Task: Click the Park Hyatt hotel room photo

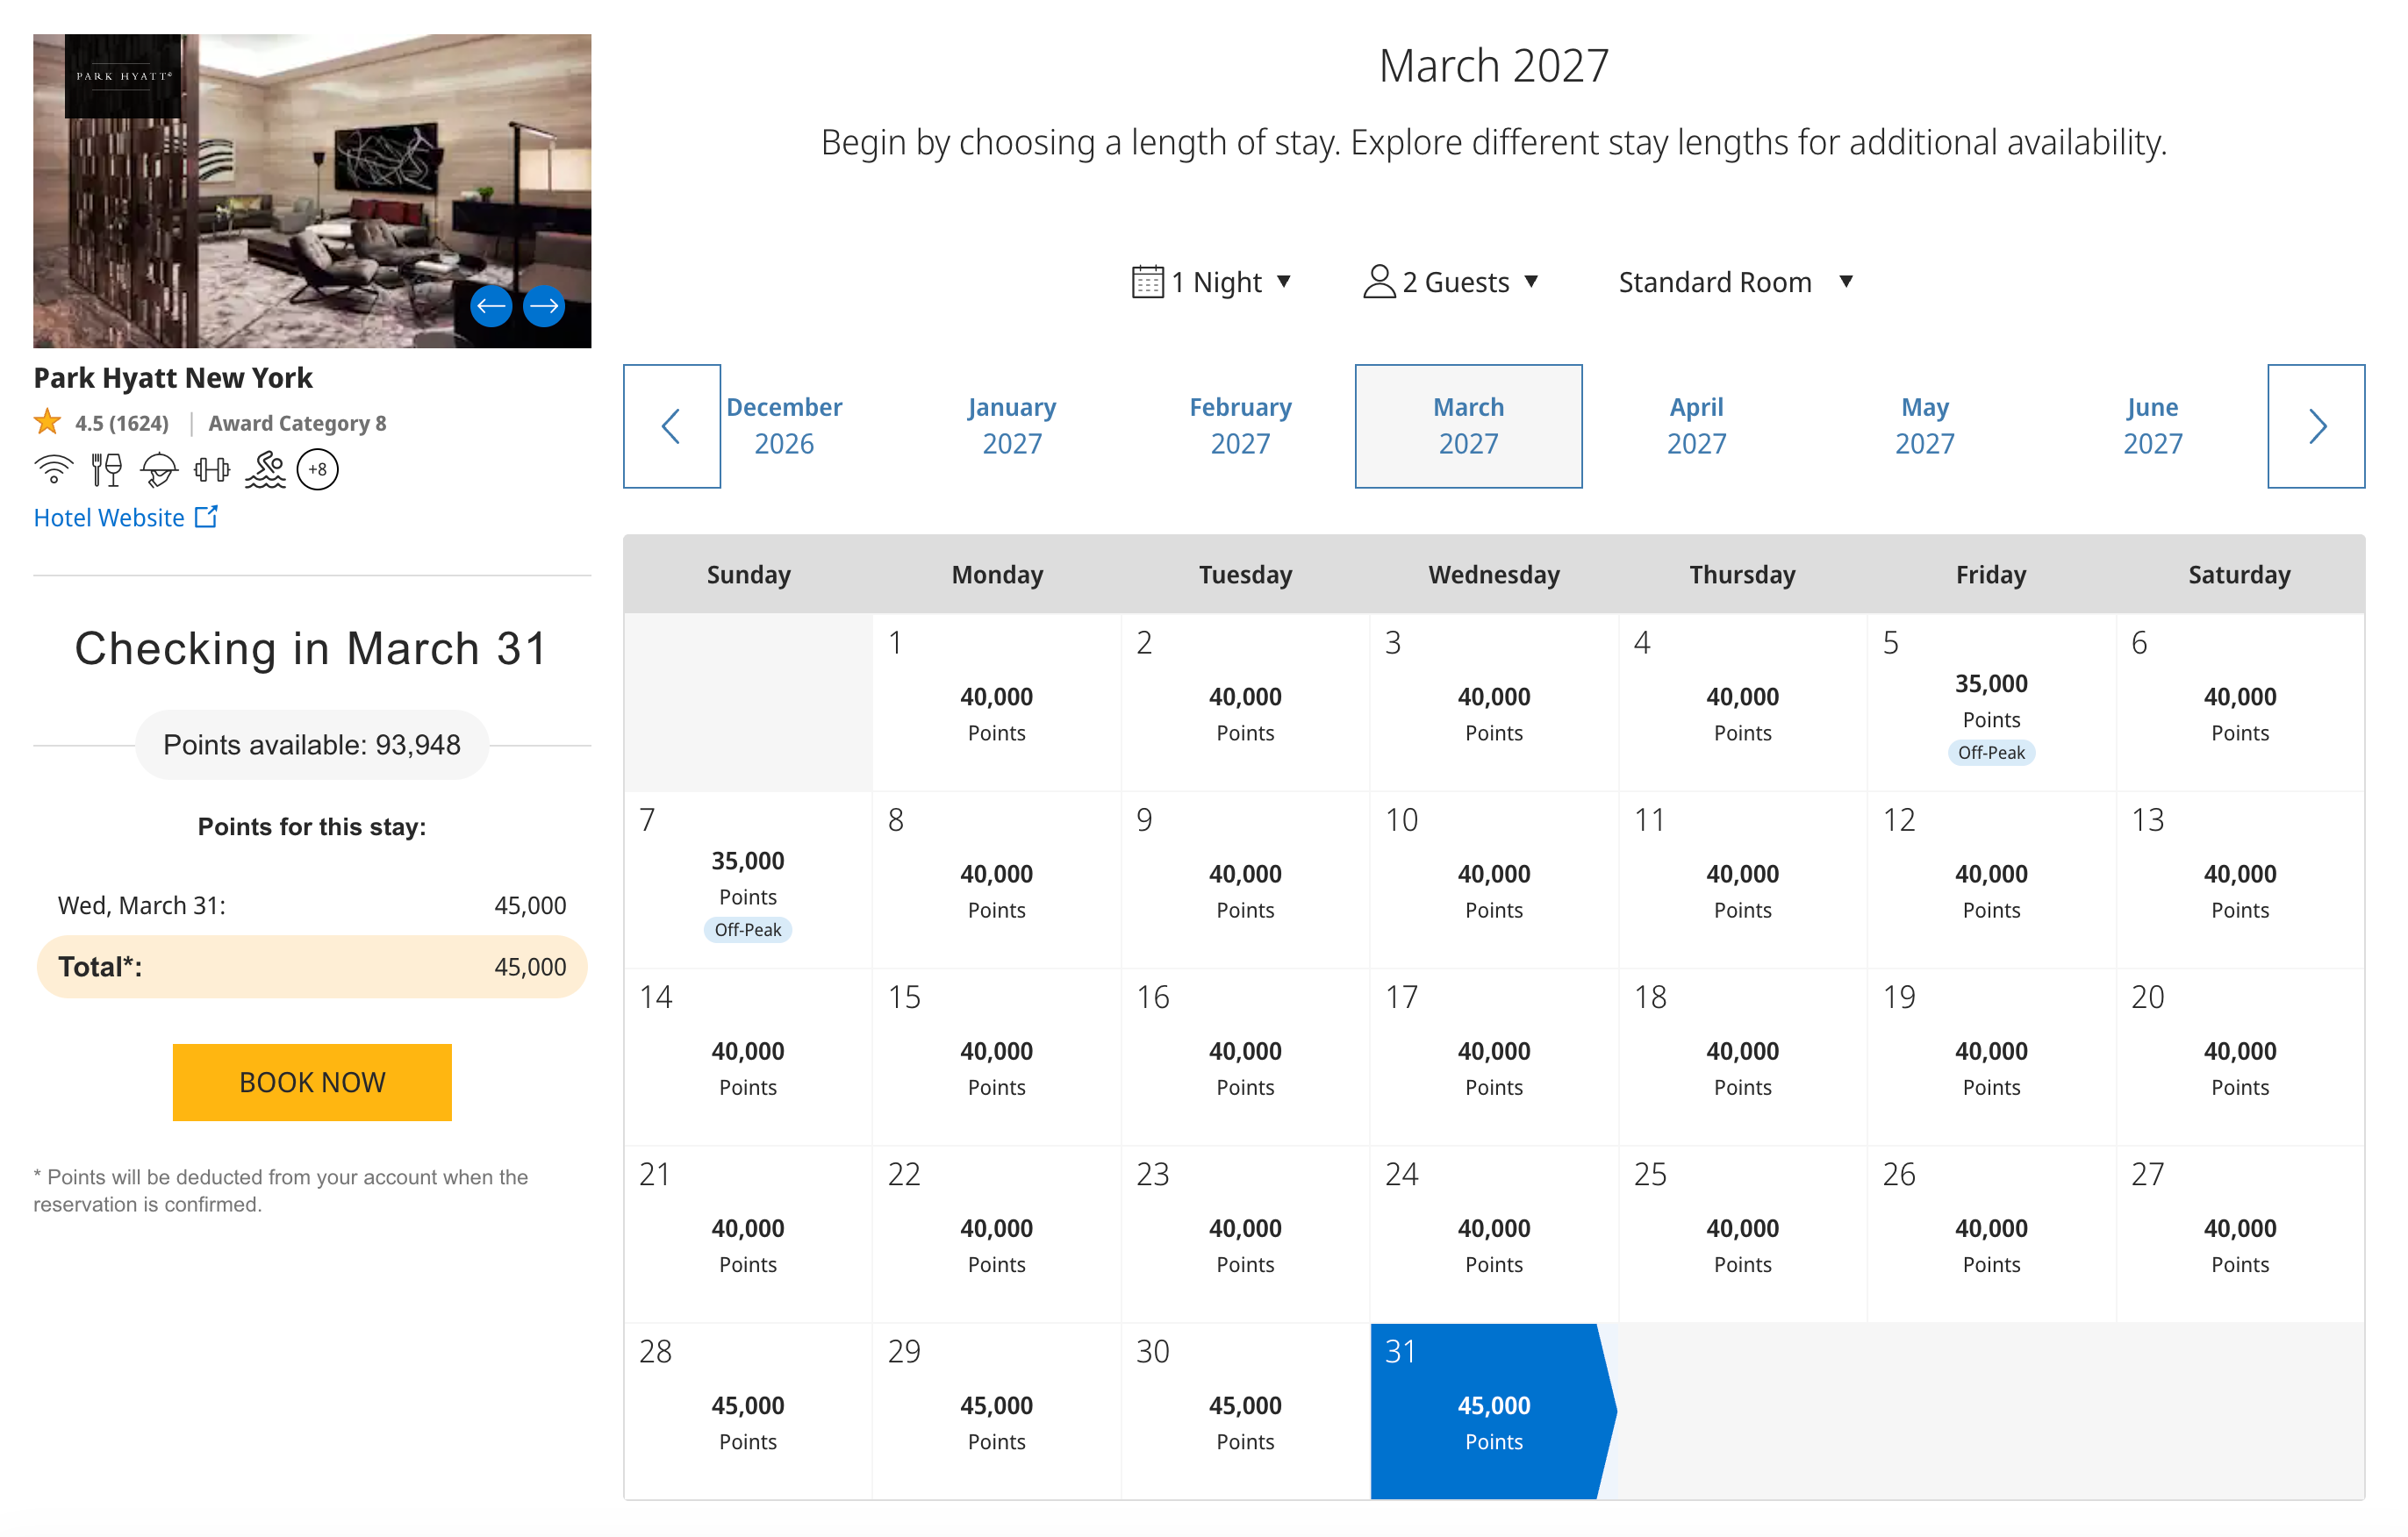Action: [x=312, y=191]
